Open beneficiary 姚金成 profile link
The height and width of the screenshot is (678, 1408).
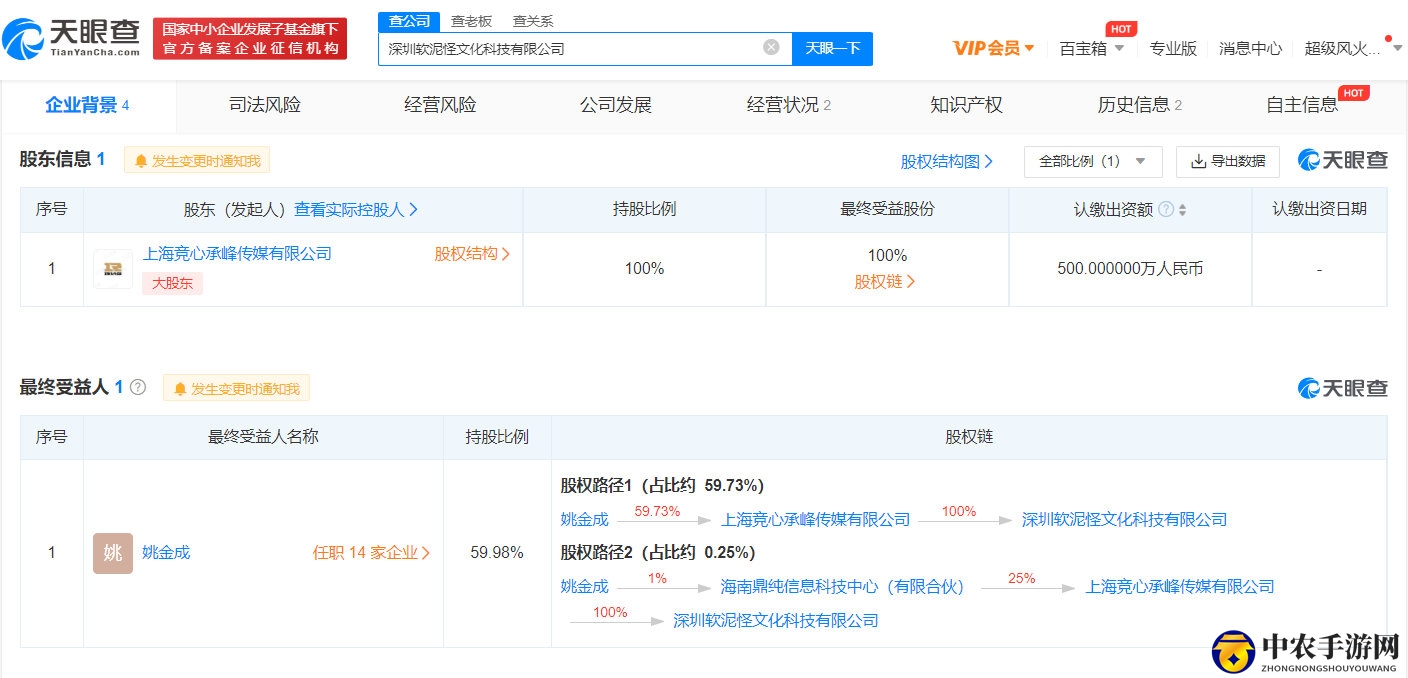(x=166, y=553)
